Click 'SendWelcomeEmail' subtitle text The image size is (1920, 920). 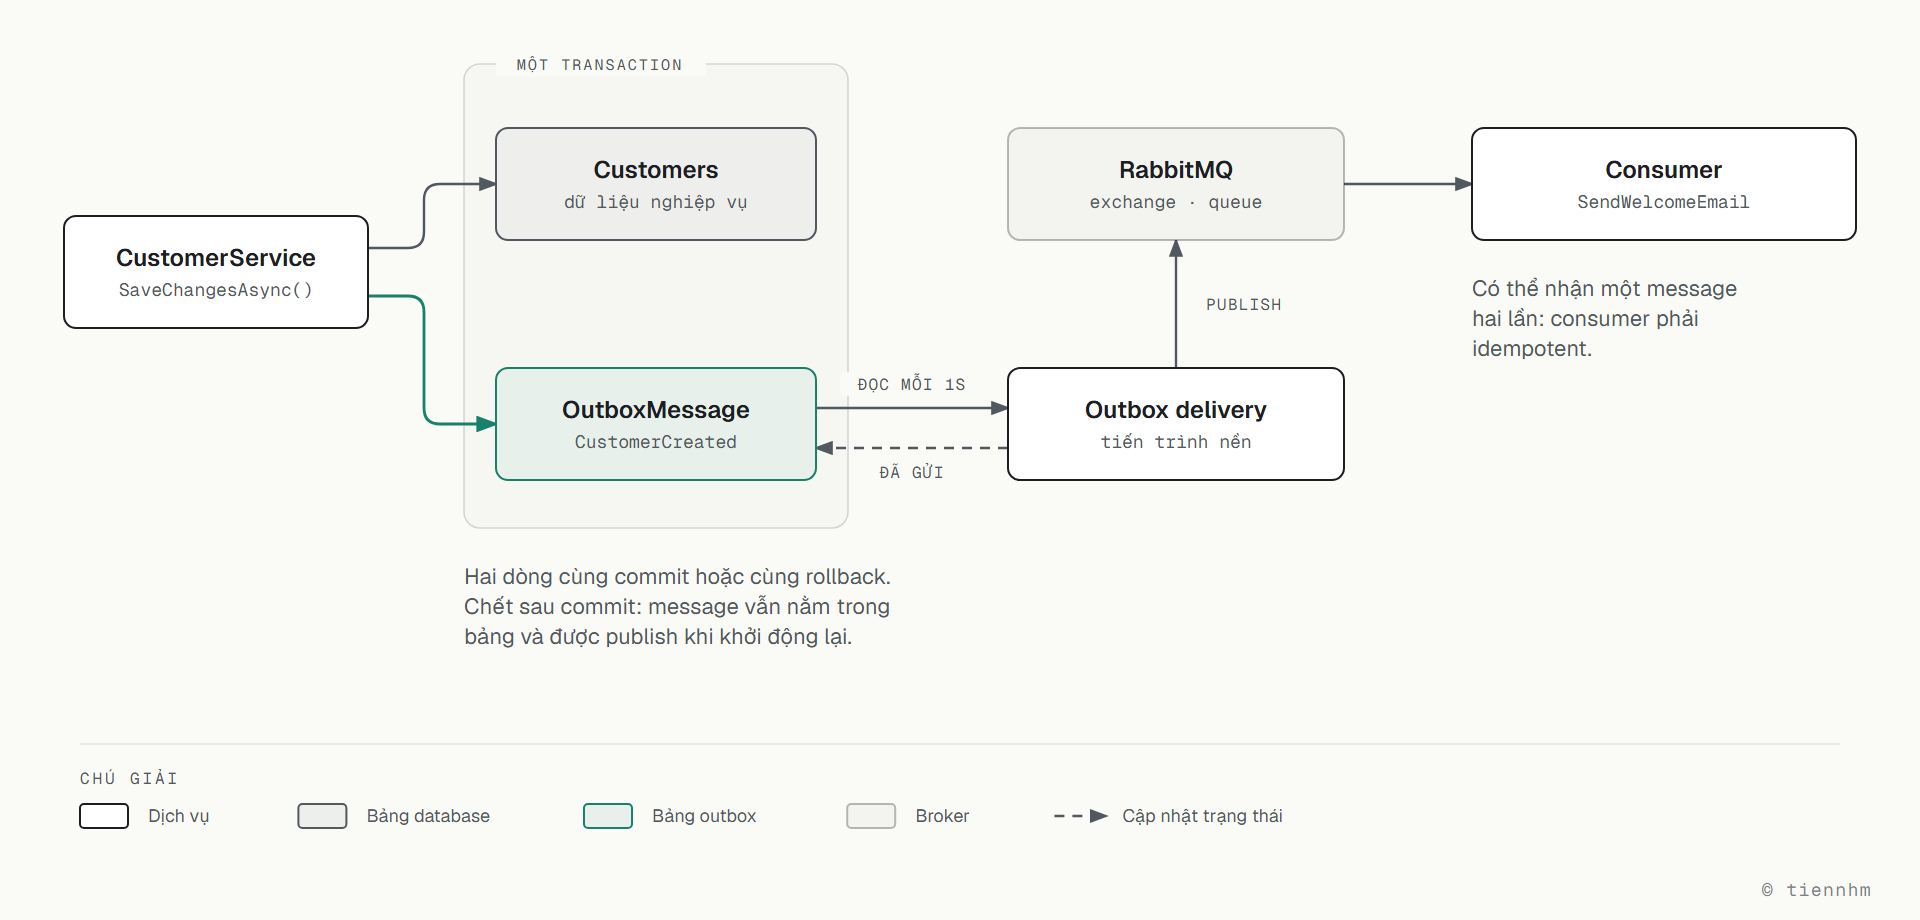click(x=1664, y=202)
